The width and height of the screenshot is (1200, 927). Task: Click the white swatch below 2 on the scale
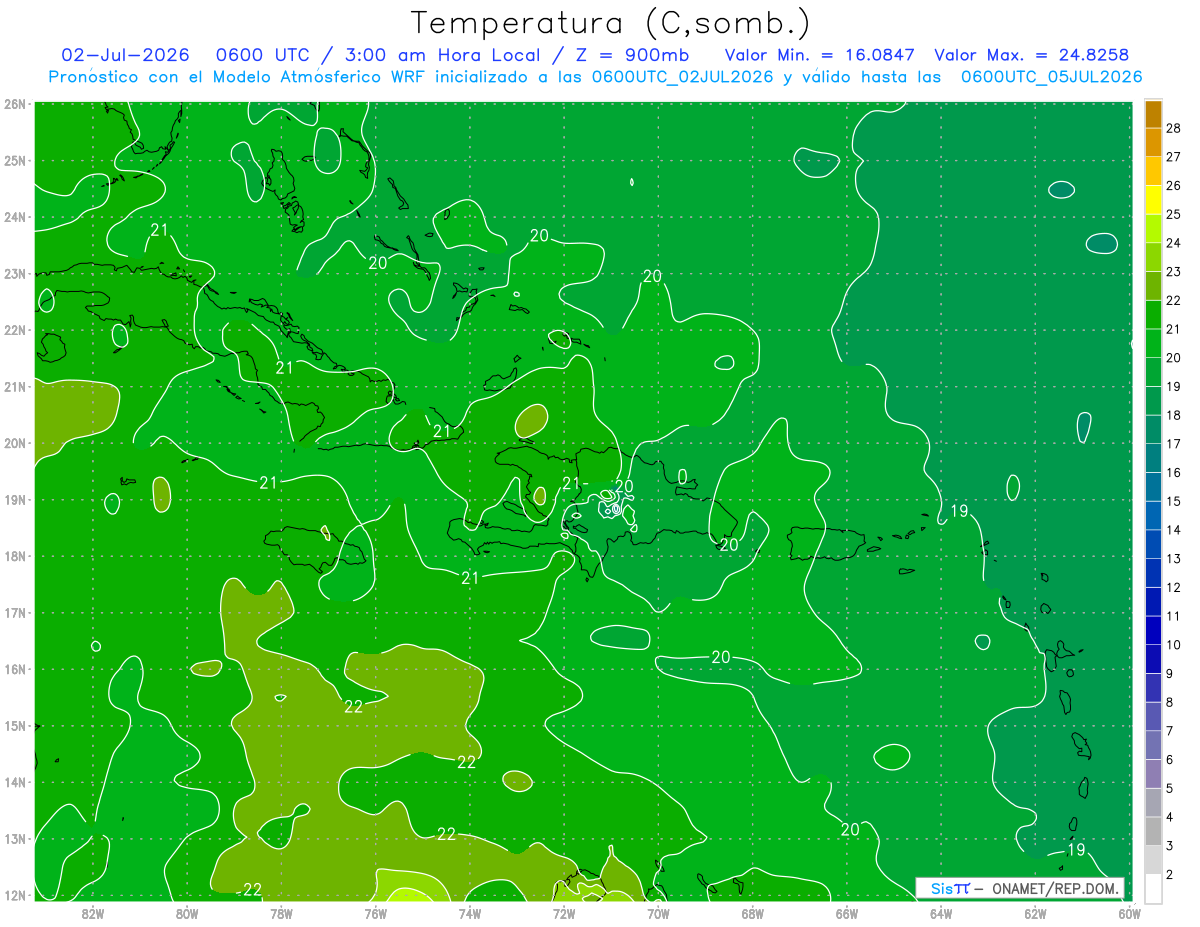(x=1153, y=888)
